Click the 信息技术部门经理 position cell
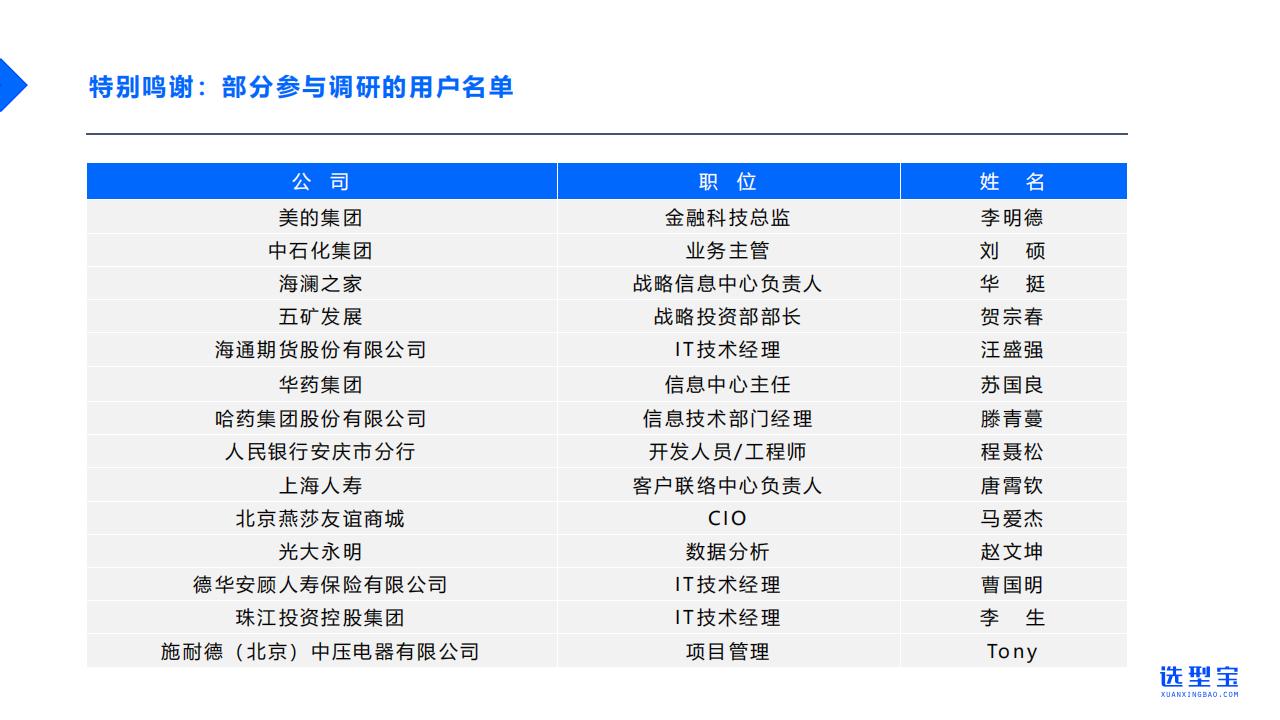Image resolution: width=1280 pixels, height=720 pixels. point(728,418)
